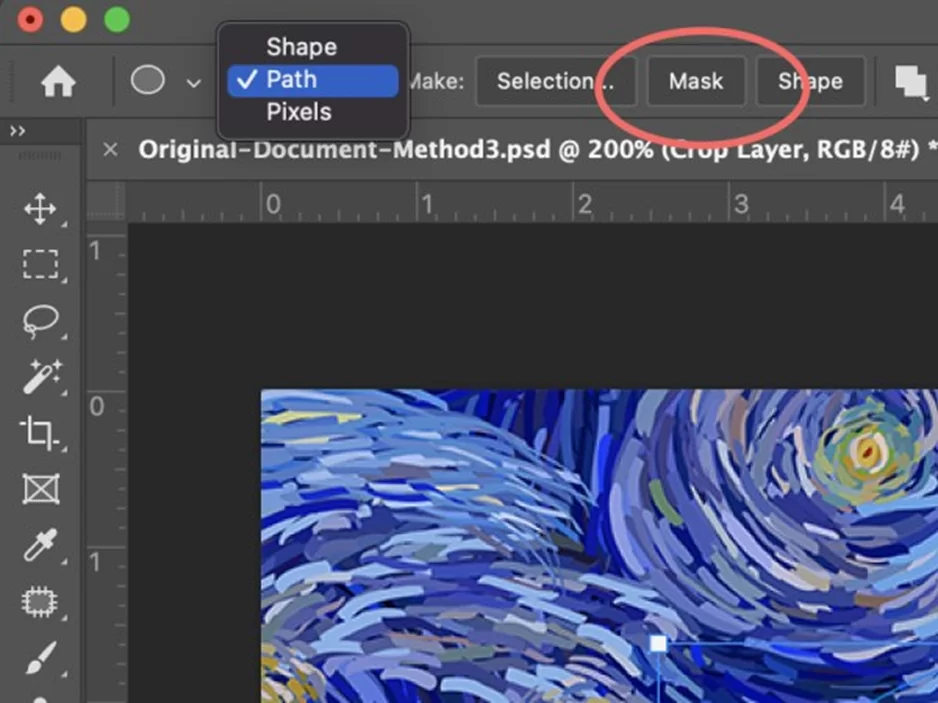
Task: Select the Lasso tool
Action: 40,321
